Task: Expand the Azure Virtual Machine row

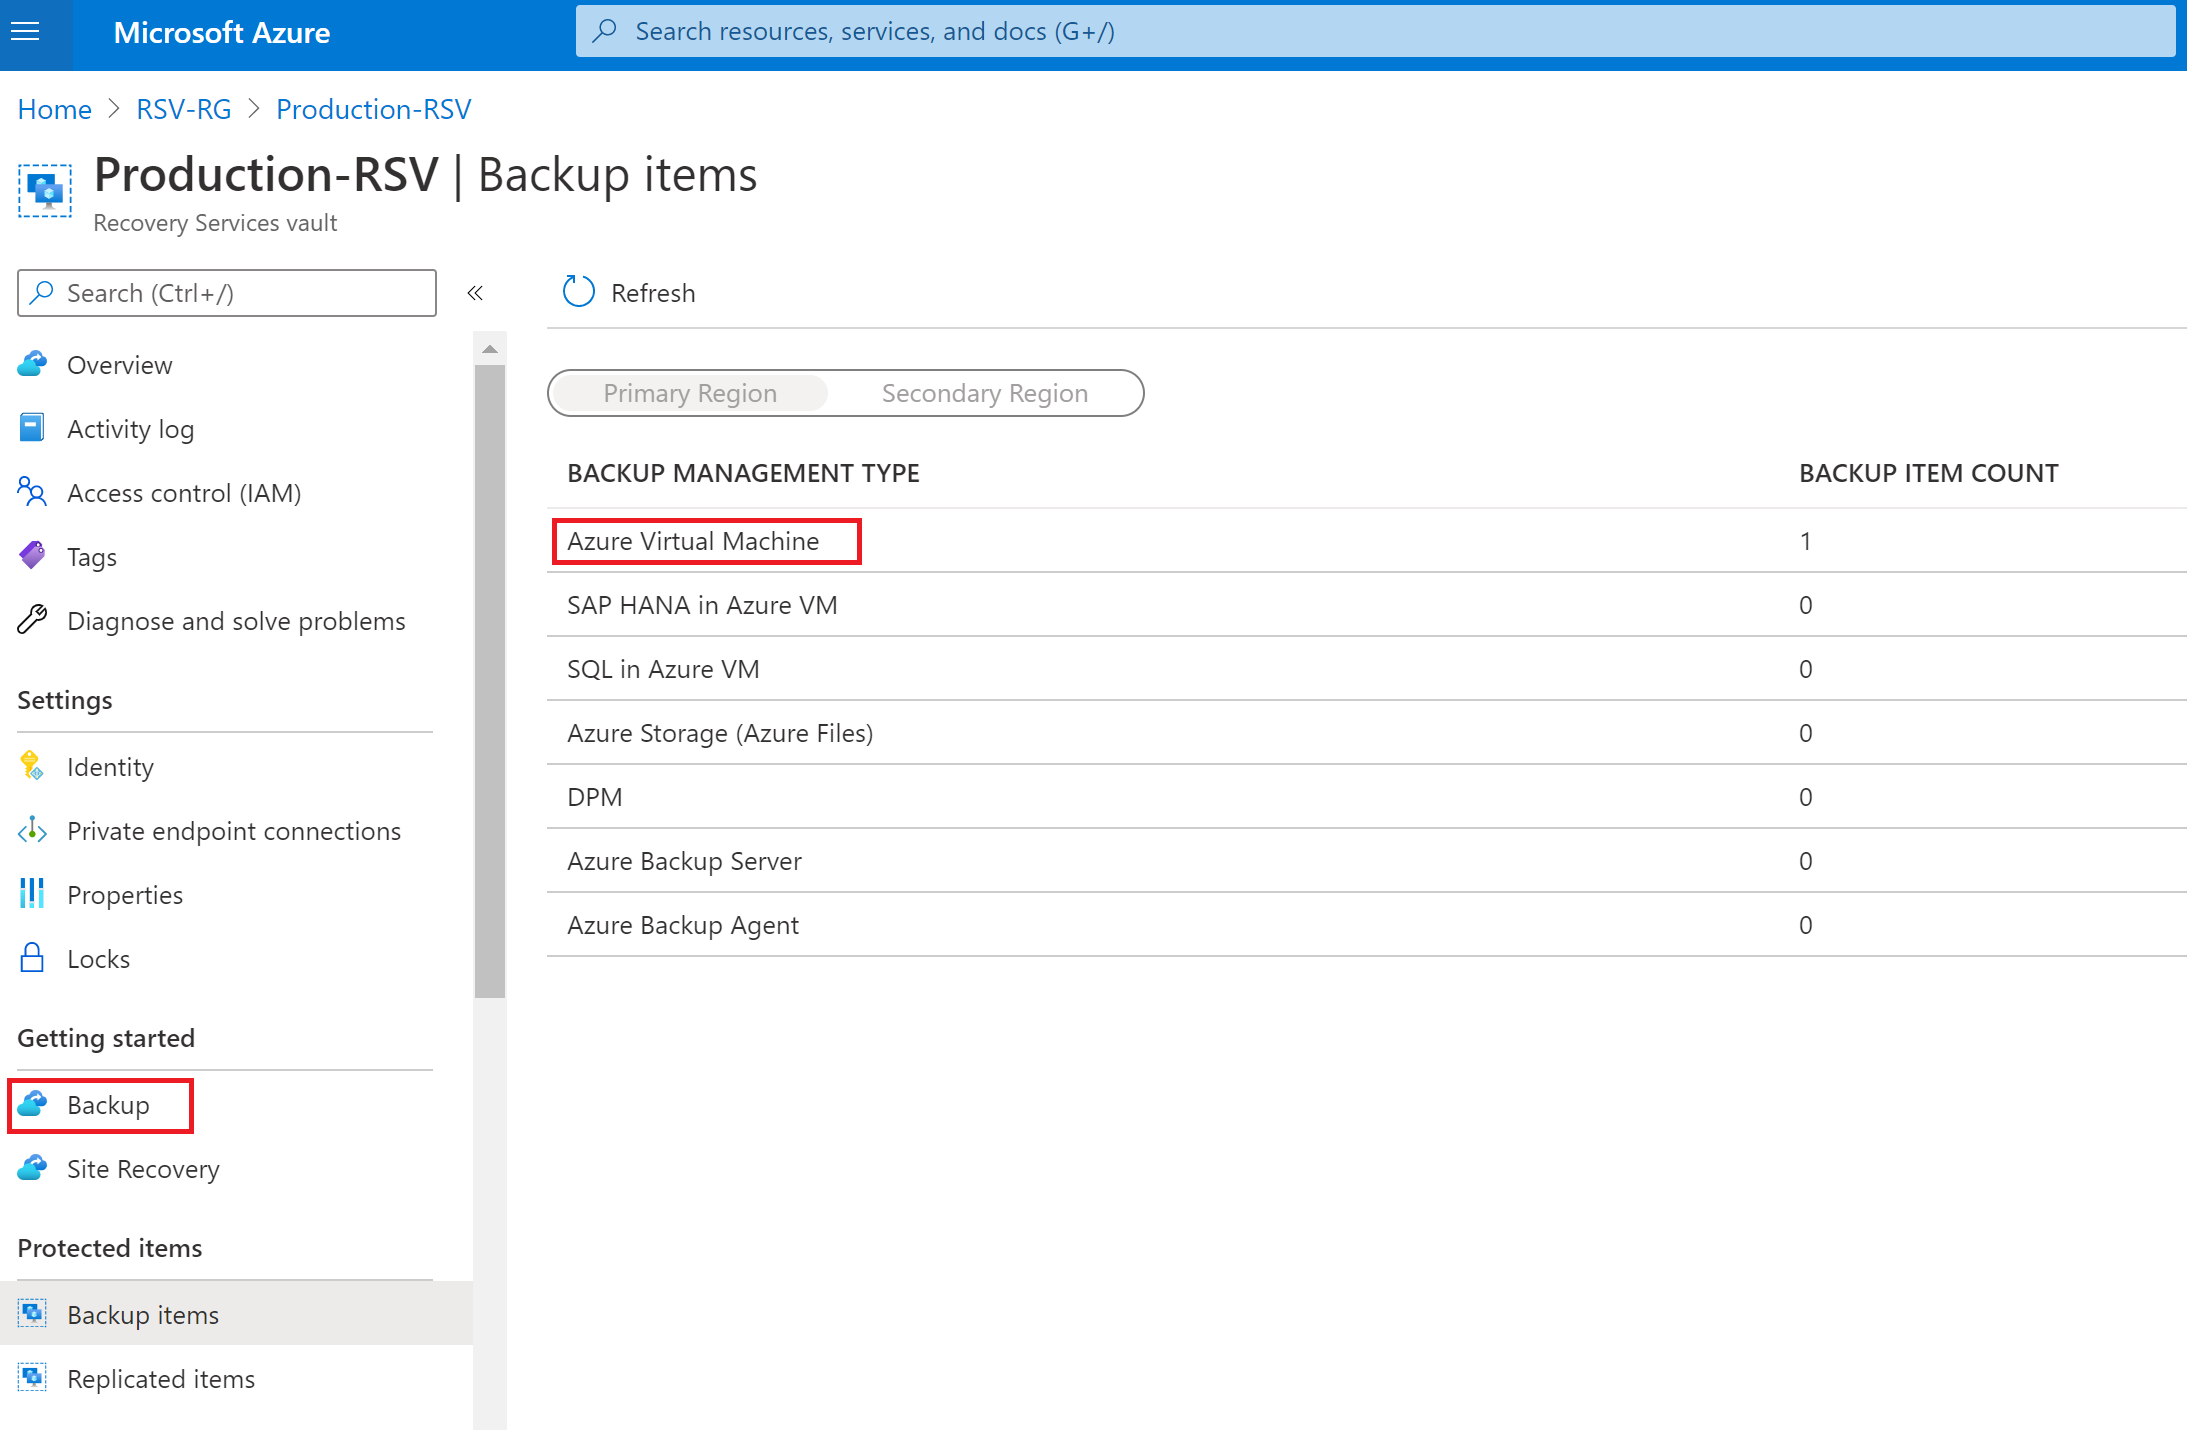Action: pos(693,541)
